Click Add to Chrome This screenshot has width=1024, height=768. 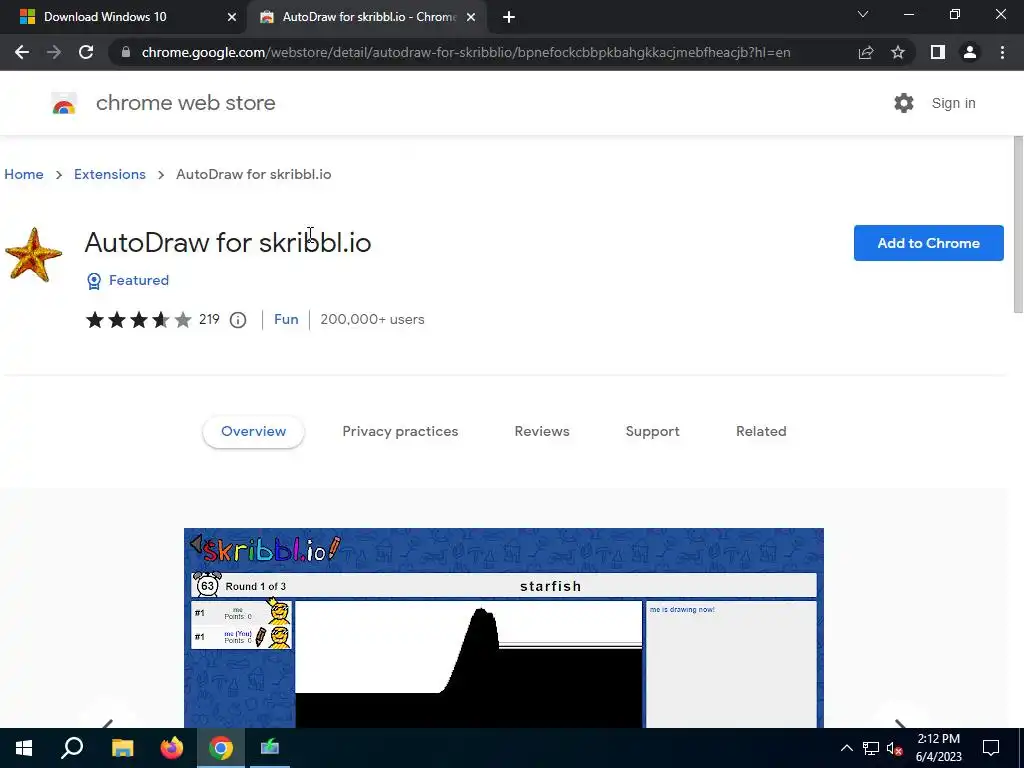tap(928, 243)
